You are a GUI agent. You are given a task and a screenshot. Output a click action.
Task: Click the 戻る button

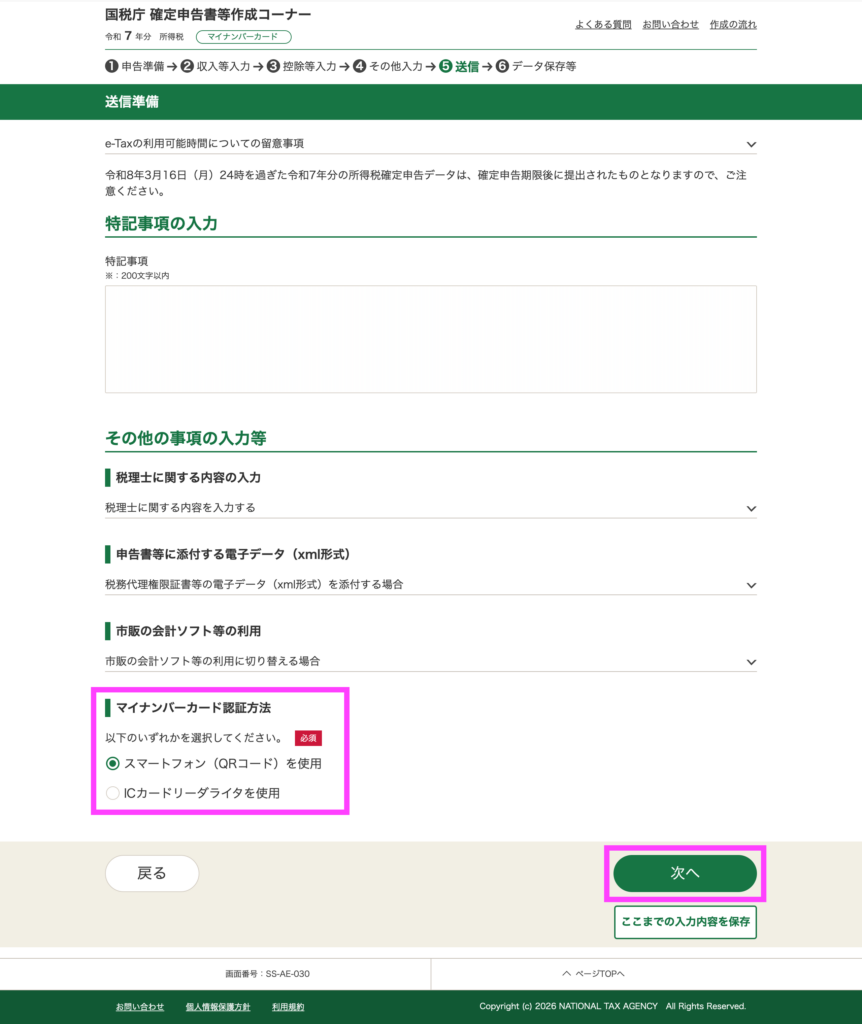(x=152, y=873)
